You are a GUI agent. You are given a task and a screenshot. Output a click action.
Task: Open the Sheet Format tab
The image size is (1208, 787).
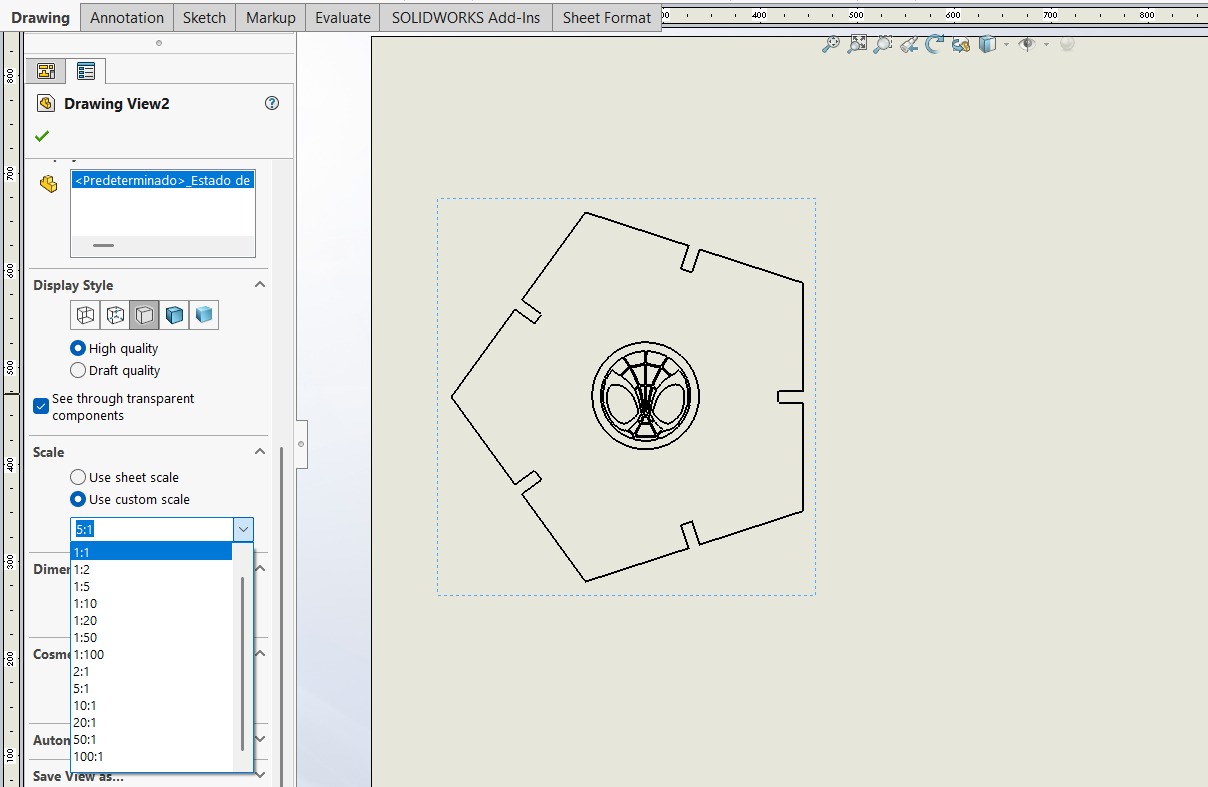(606, 17)
